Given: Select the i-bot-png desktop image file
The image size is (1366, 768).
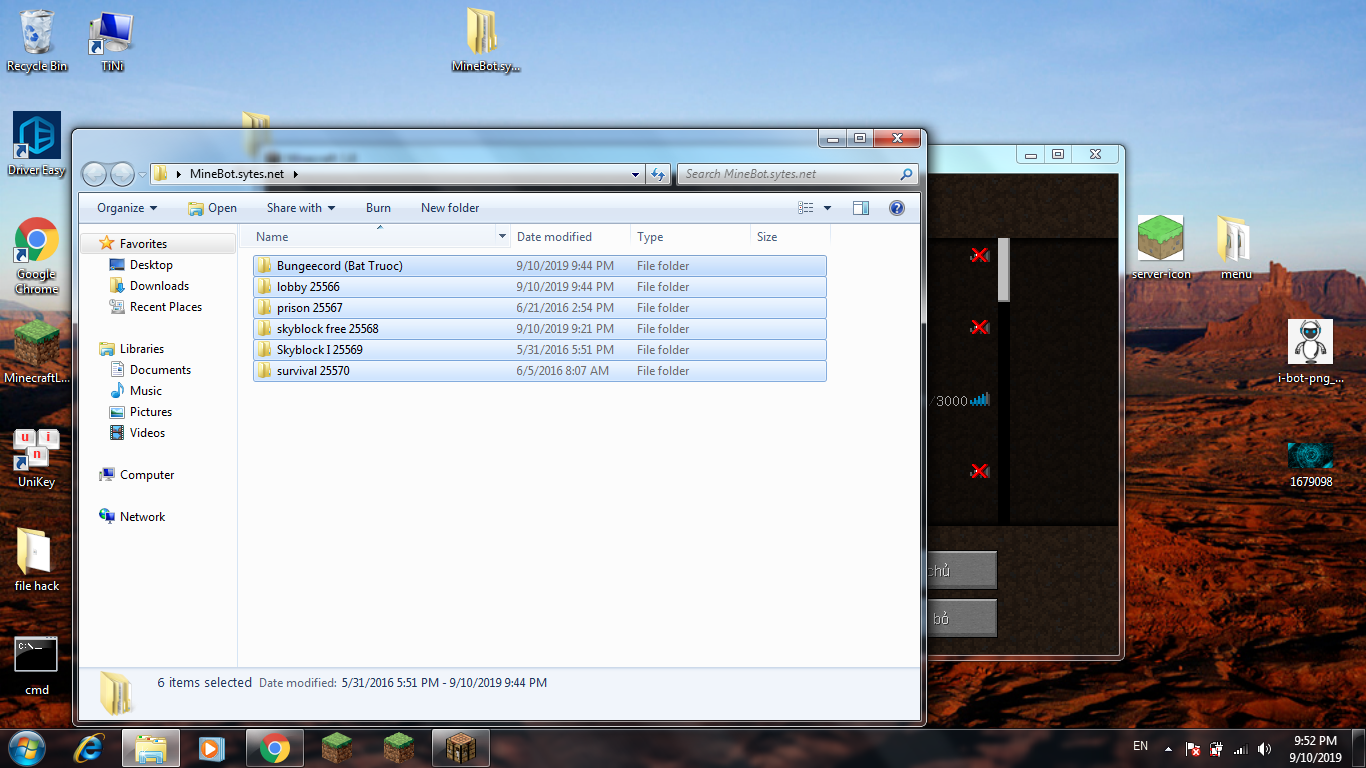Looking at the screenshot, I should 1311,352.
